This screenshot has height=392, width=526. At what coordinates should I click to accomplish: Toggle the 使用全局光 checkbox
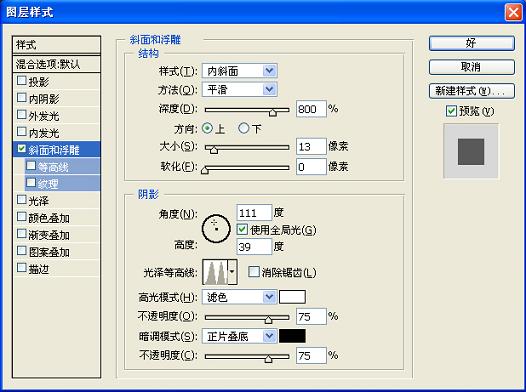(242, 229)
